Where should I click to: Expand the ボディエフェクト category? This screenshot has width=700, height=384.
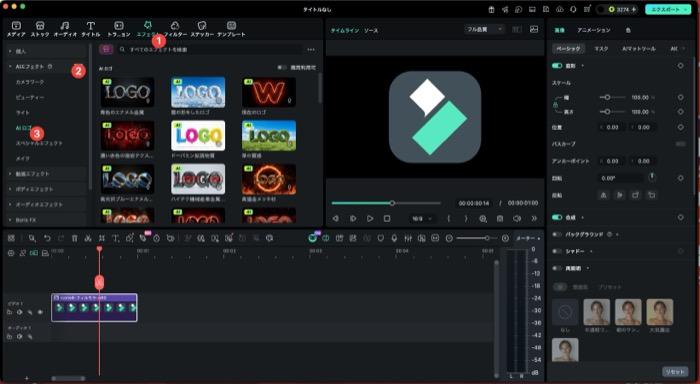(x=46, y=189)
